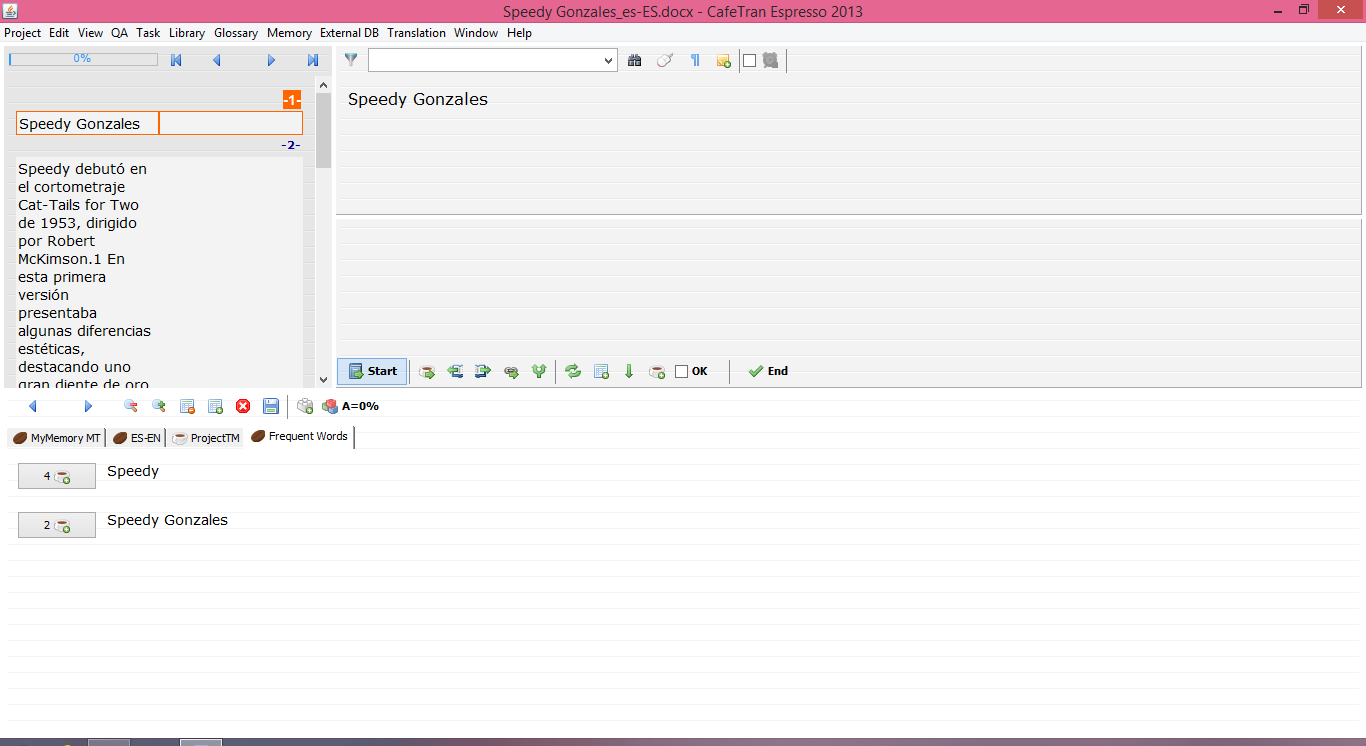Tick the OK checkbox
This screenshot has height=746, width=1366.
tap(682, 371)
